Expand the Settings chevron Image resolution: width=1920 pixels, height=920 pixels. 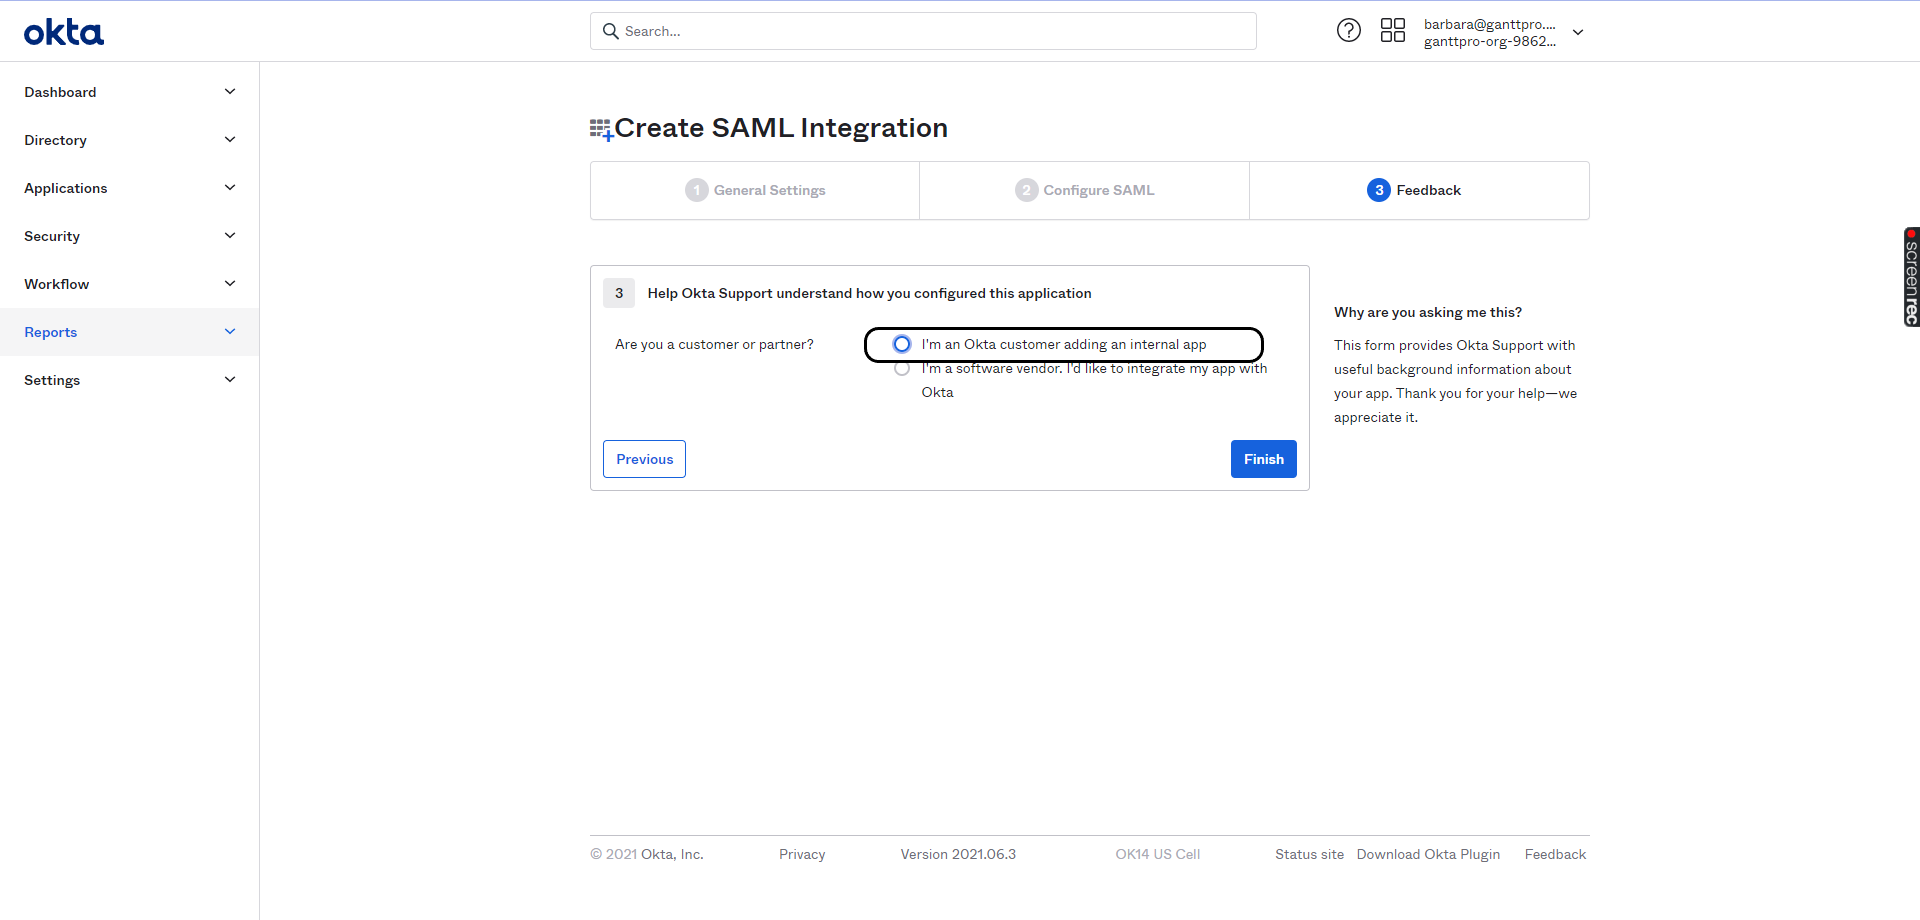pyautogui.click(x=230, y=380)
